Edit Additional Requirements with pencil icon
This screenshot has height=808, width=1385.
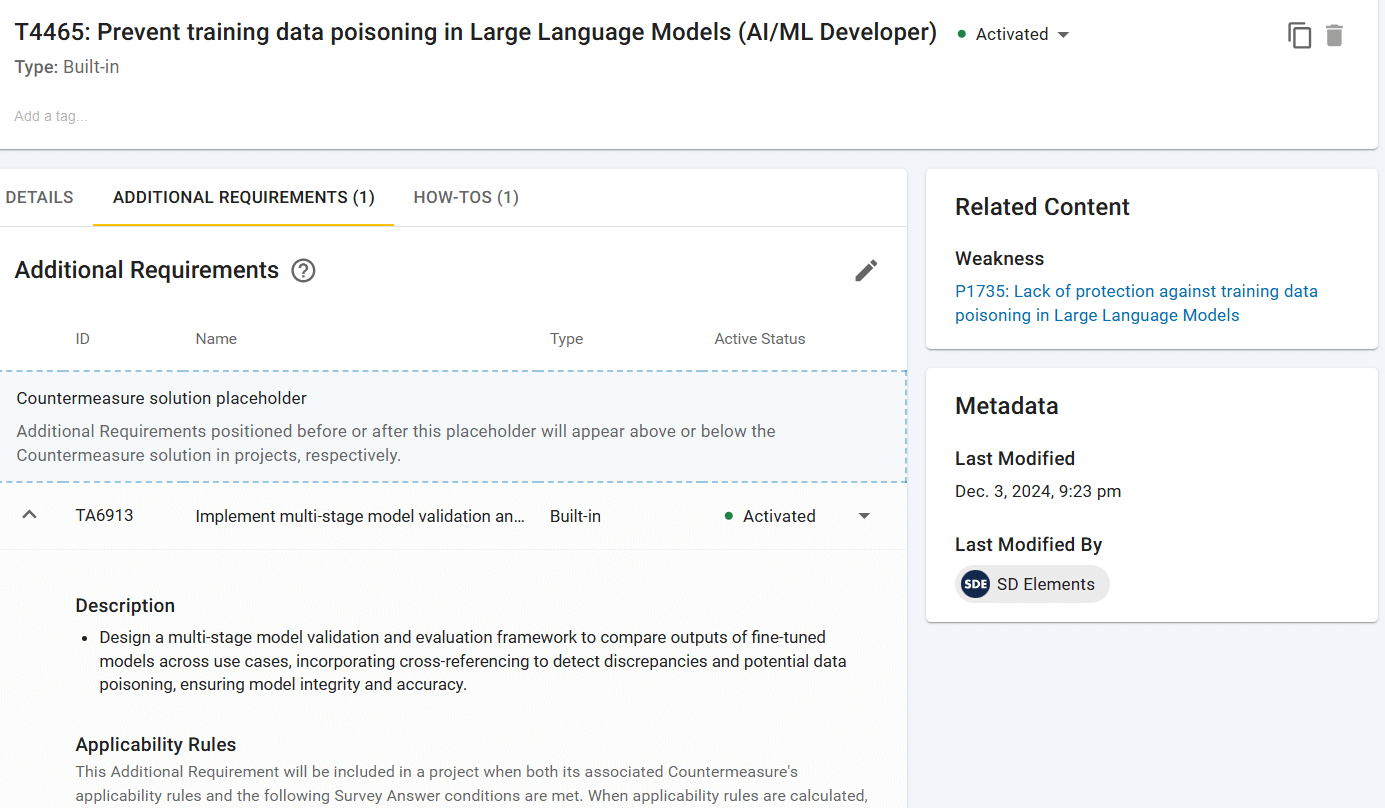tap(866, 270)
